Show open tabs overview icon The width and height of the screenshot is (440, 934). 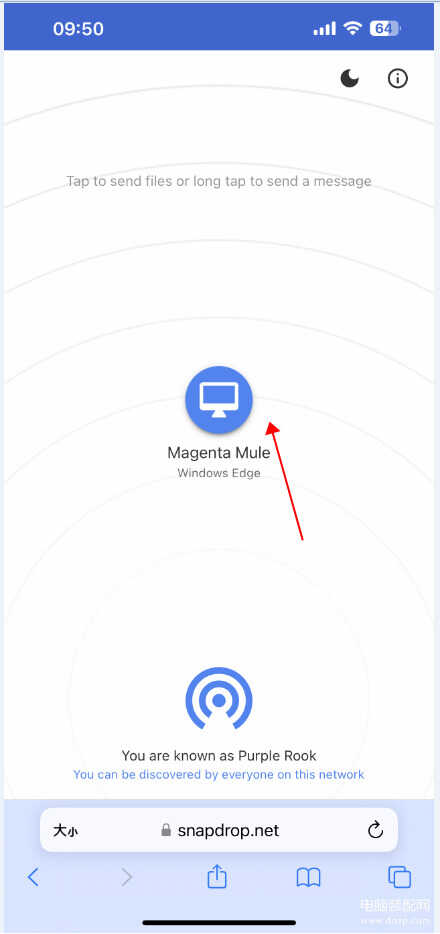click(400, 877)
